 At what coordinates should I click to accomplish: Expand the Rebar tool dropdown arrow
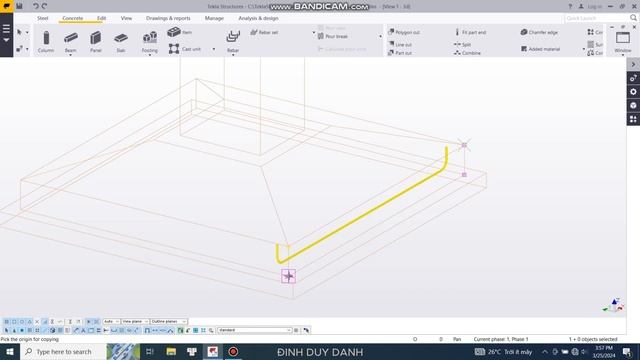[233, 55]
